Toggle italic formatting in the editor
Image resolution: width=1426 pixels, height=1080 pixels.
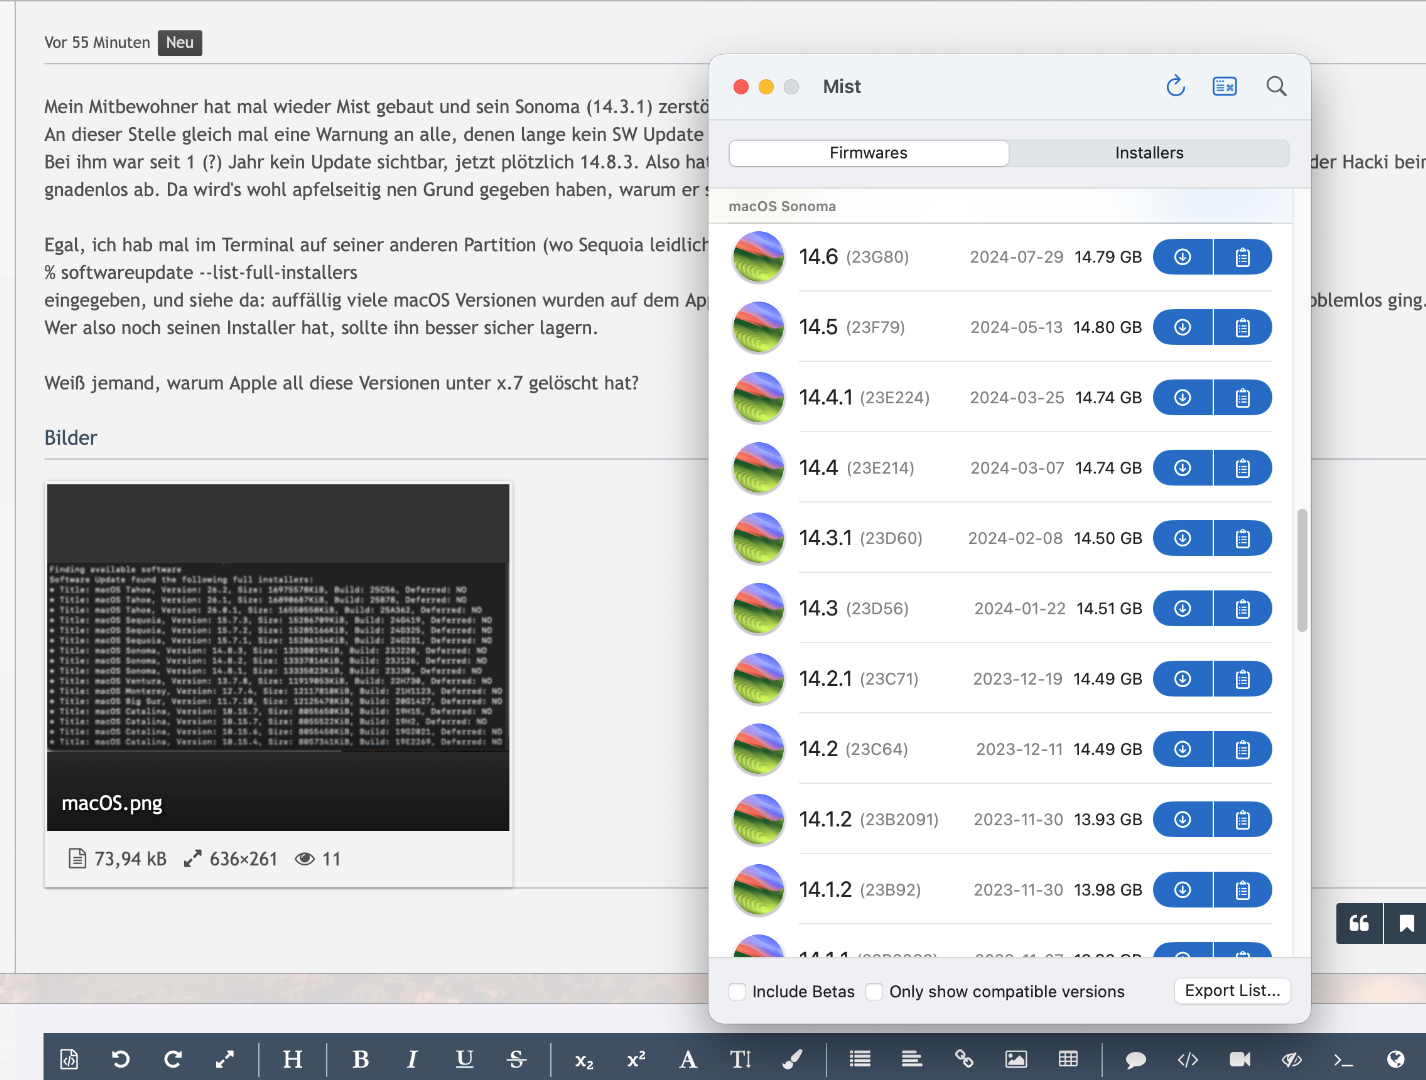point(412,1059)
